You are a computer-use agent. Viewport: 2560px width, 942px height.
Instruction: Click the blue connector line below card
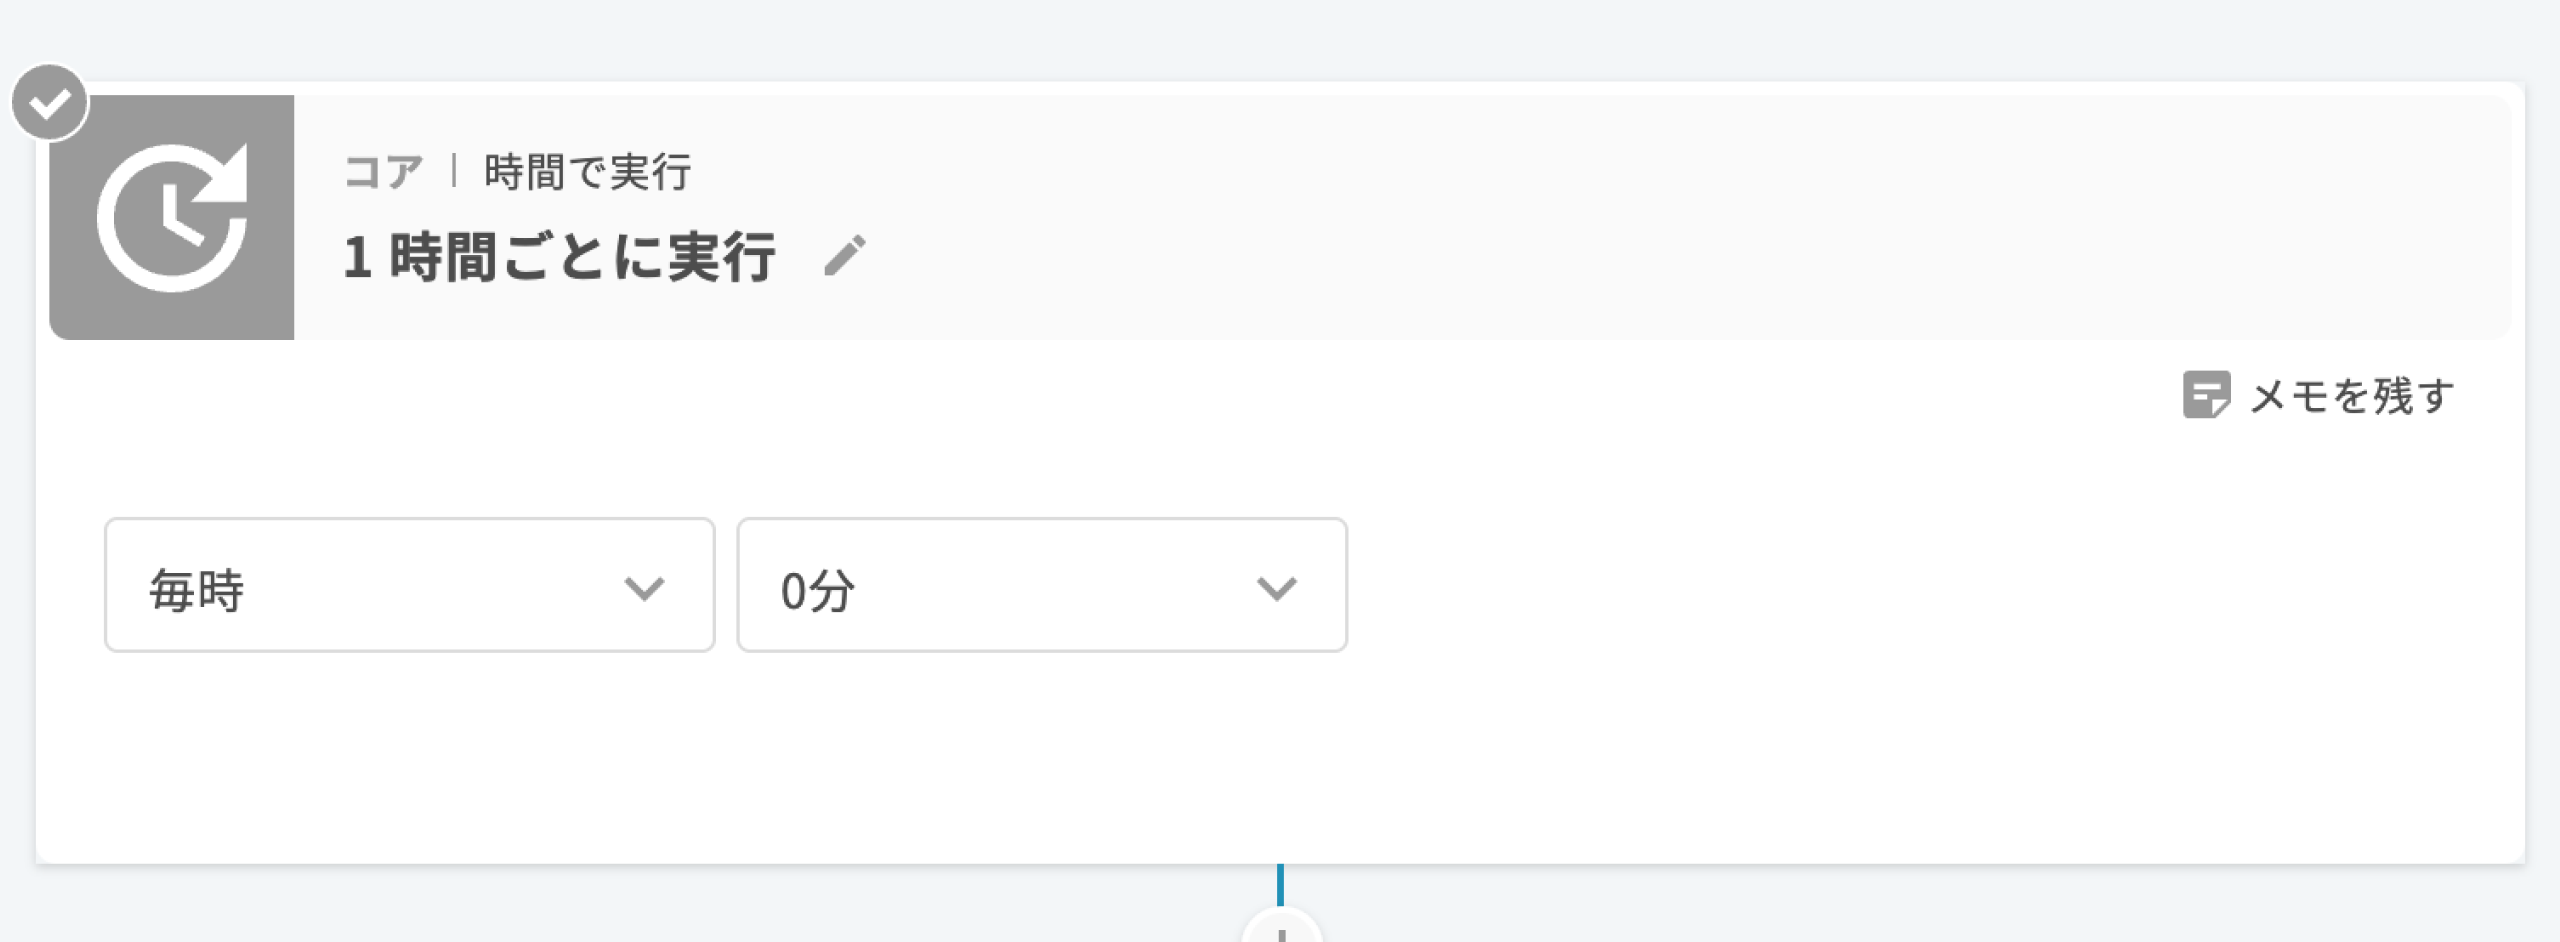coord(1280,884)
